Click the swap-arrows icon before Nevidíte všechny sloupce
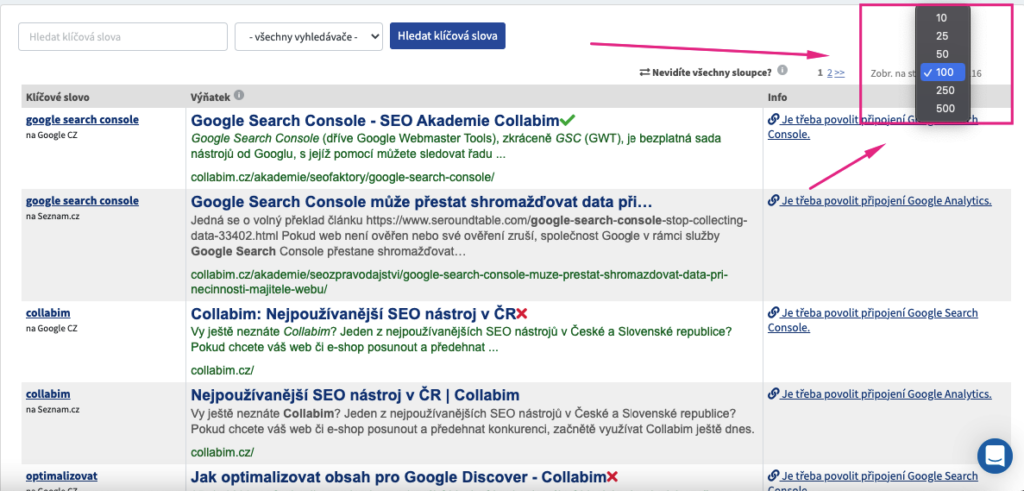Image resolution: width=1024 pixels, height=491 pixels. coord(645,73)
